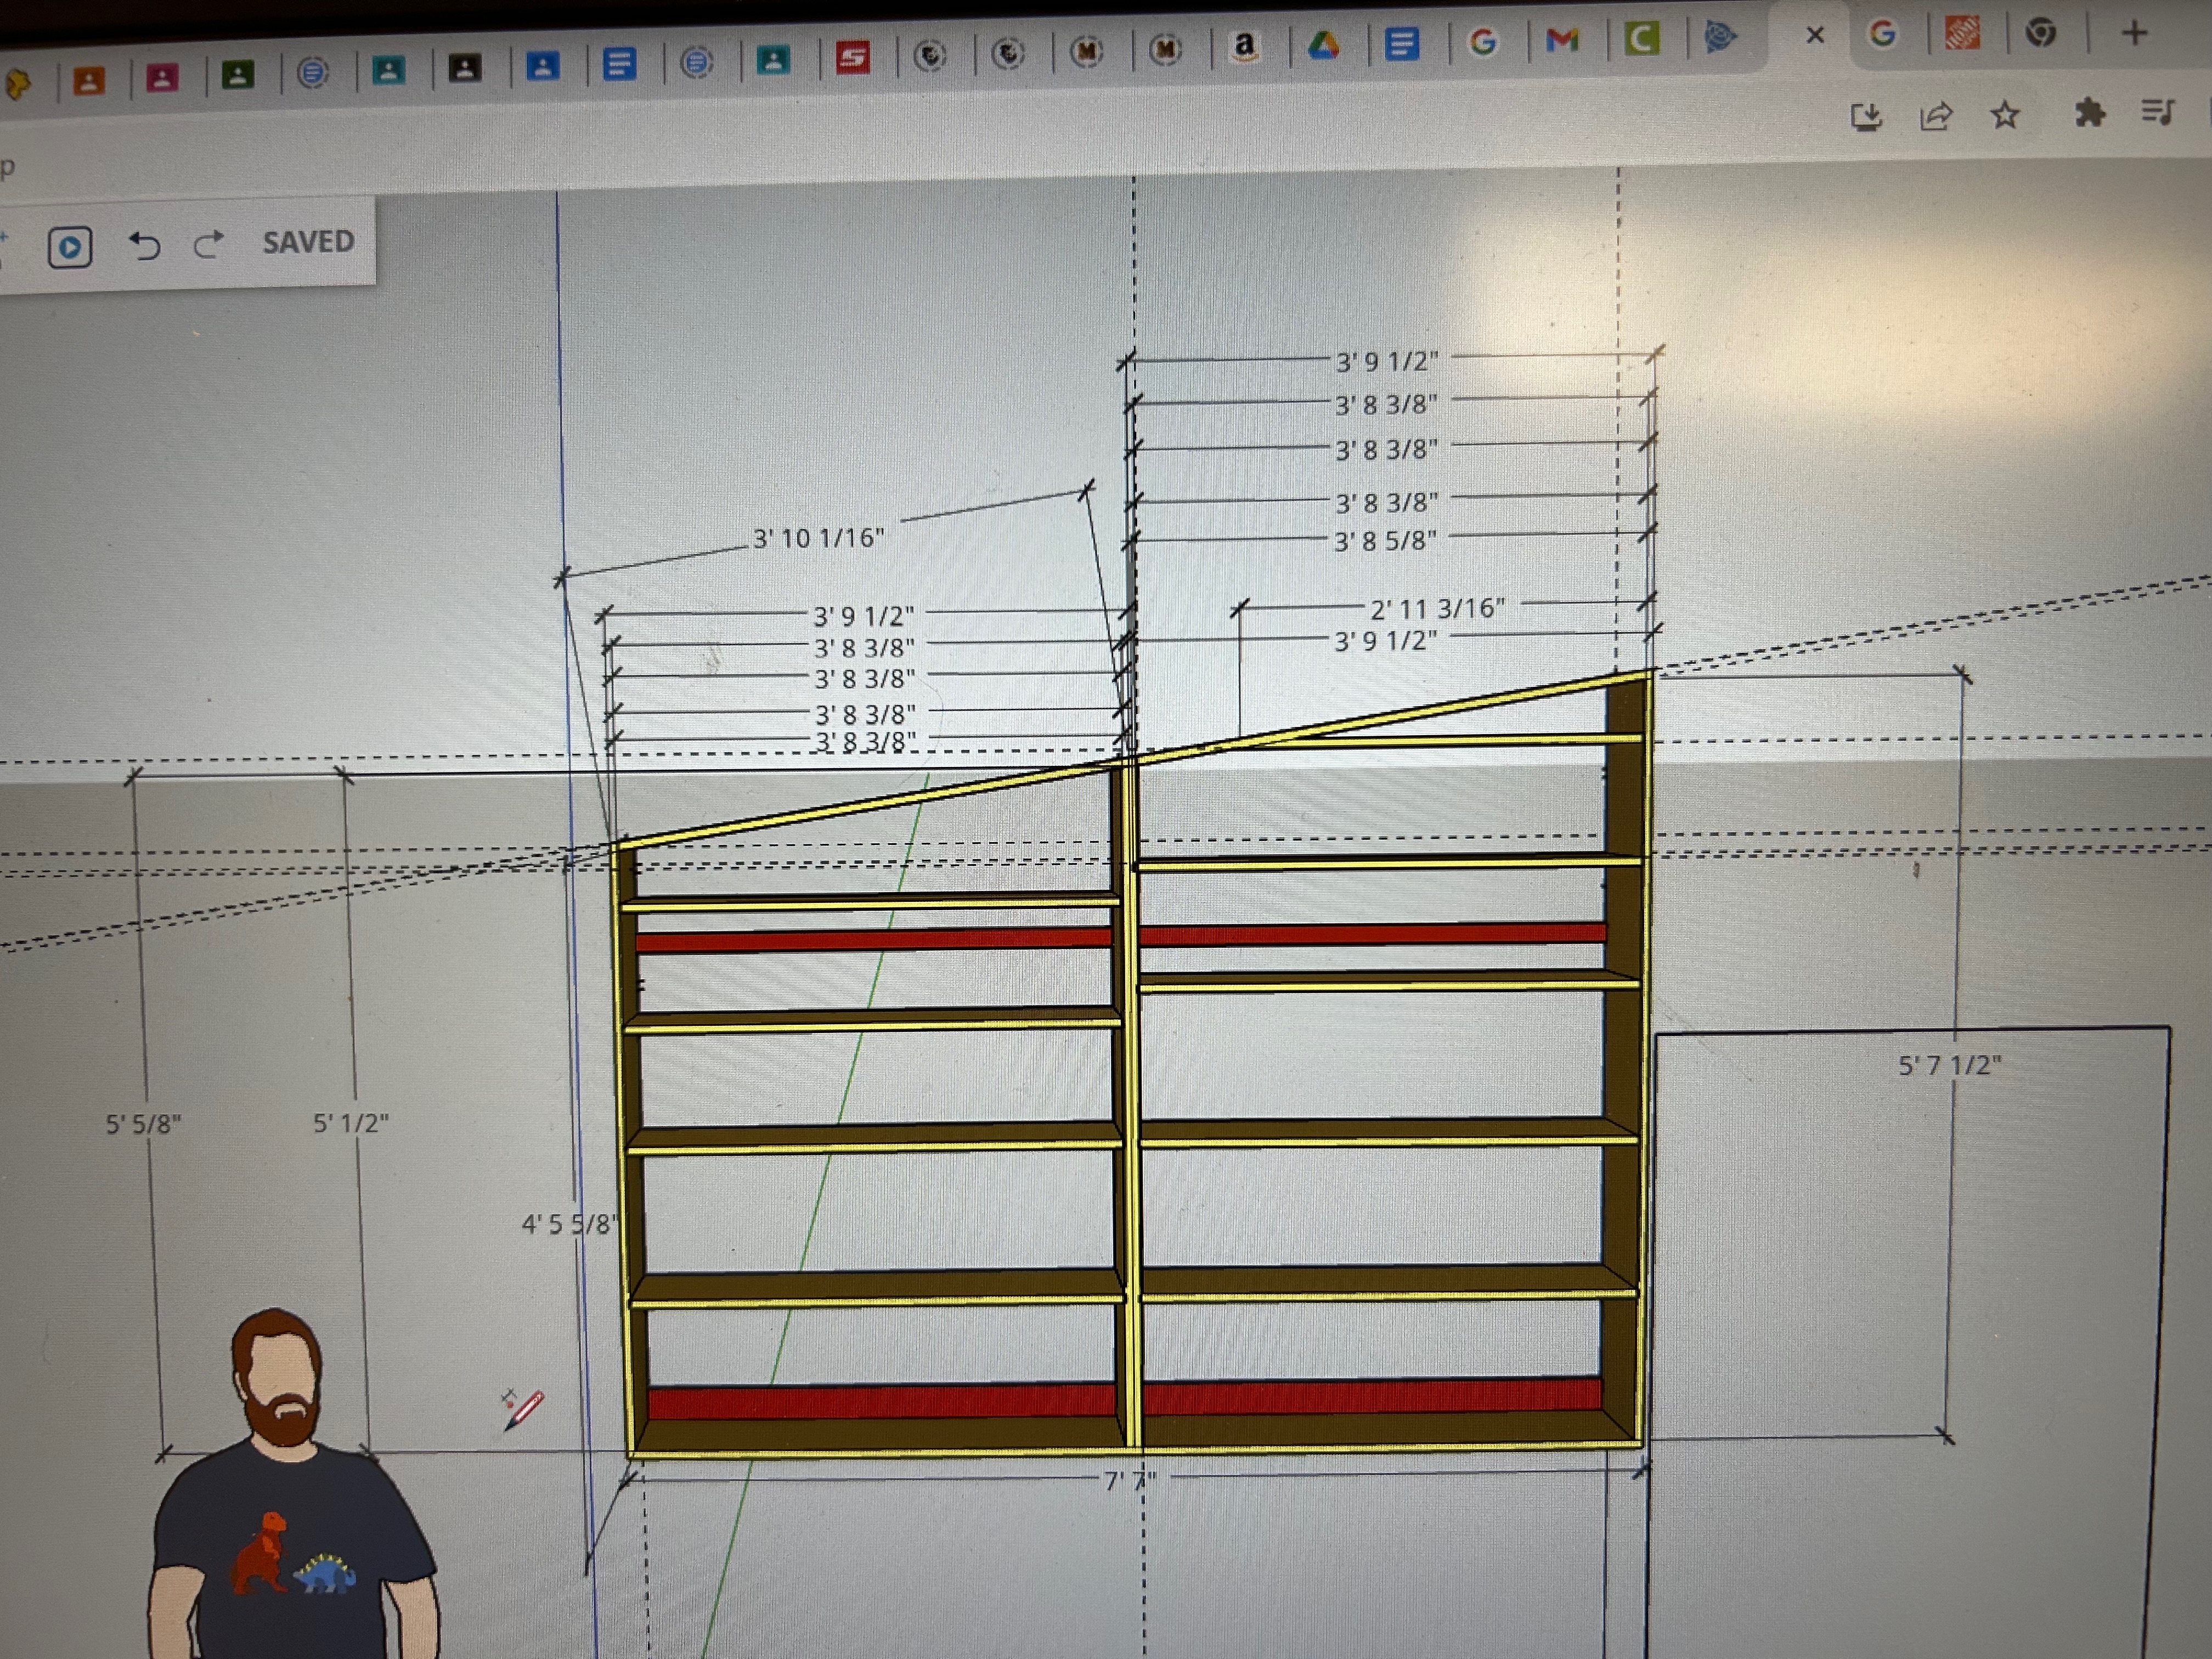Image resolution: width=2212 pixels, height=1659 pixels.
Task: Click the install app download icon
Action: (x=1866, y=117)
